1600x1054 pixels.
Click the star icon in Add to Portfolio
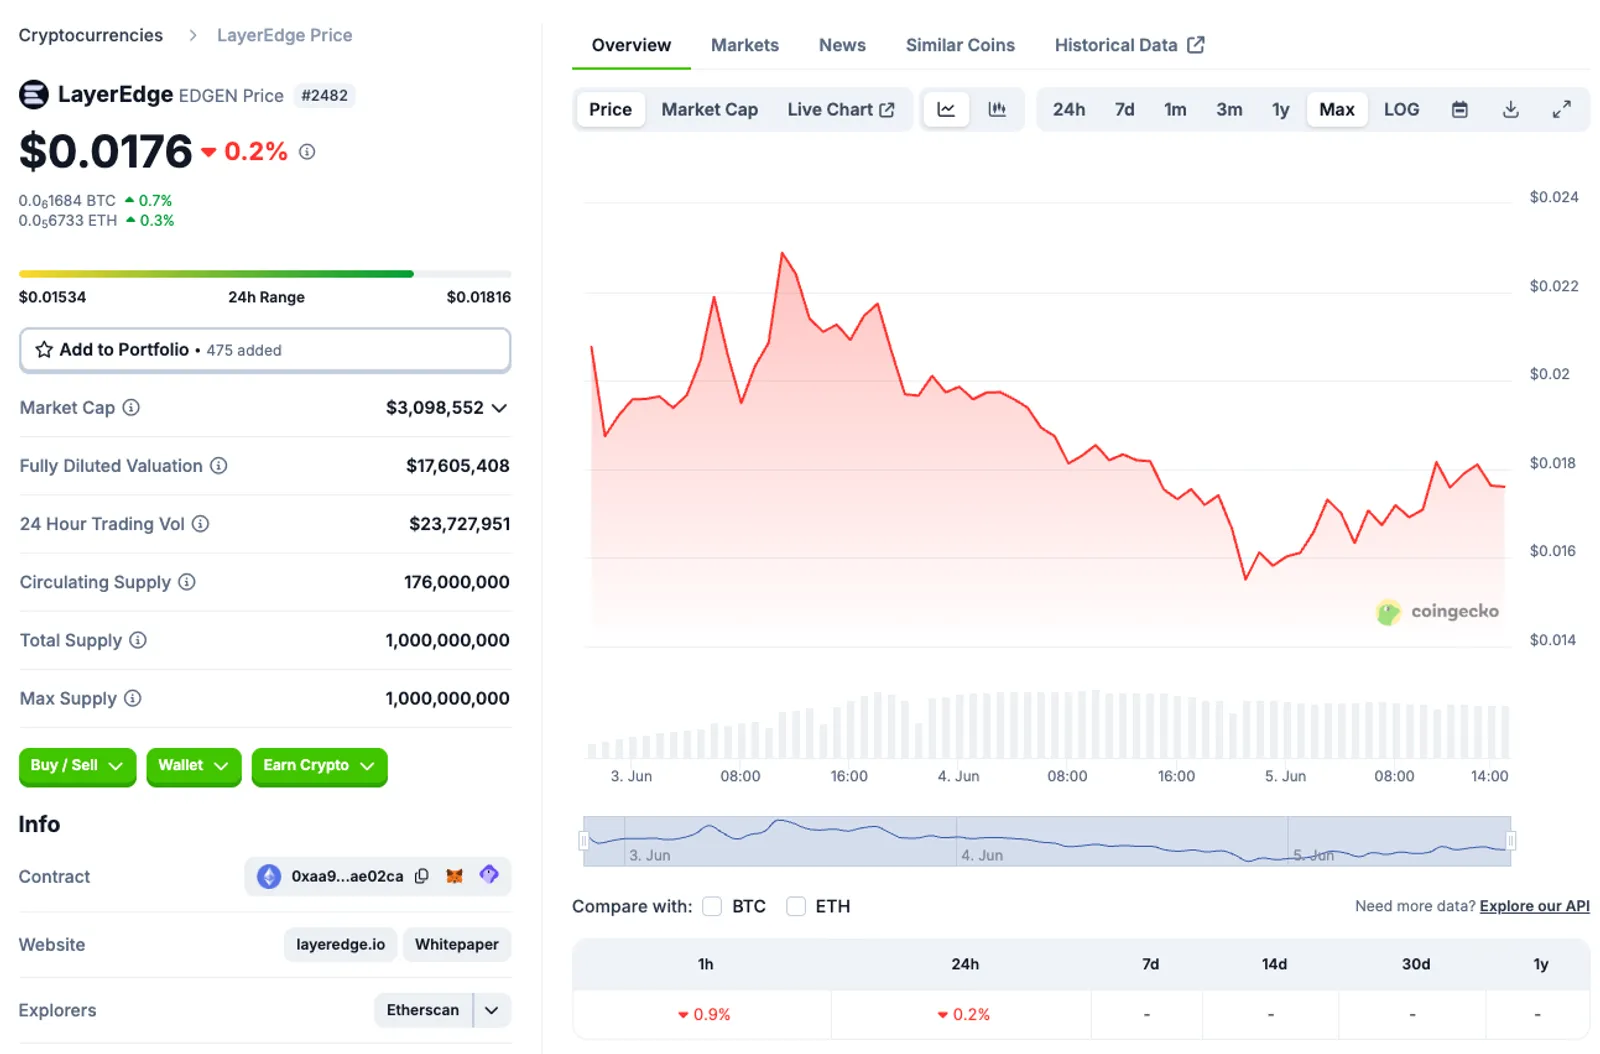[x=44, y=350]
